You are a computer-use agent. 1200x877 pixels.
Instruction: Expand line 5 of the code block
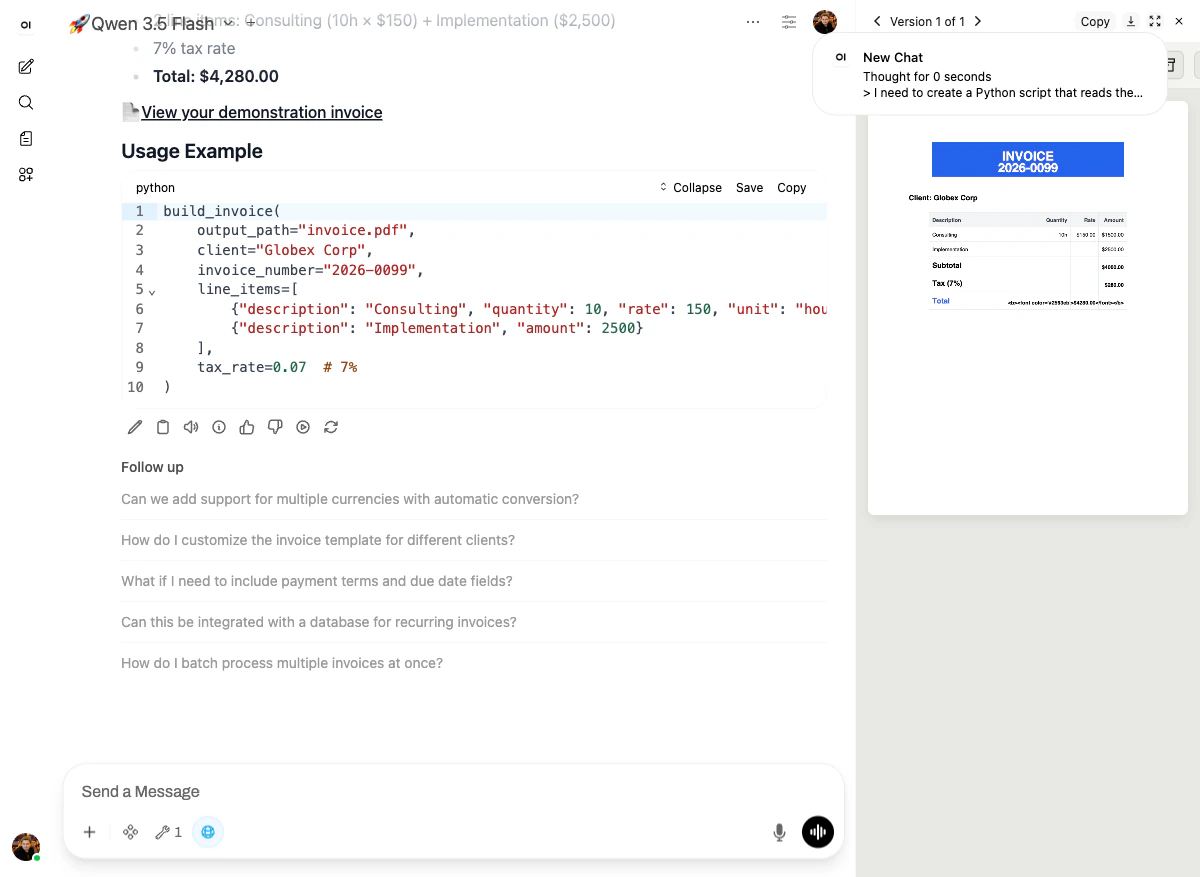coord(152,291)
